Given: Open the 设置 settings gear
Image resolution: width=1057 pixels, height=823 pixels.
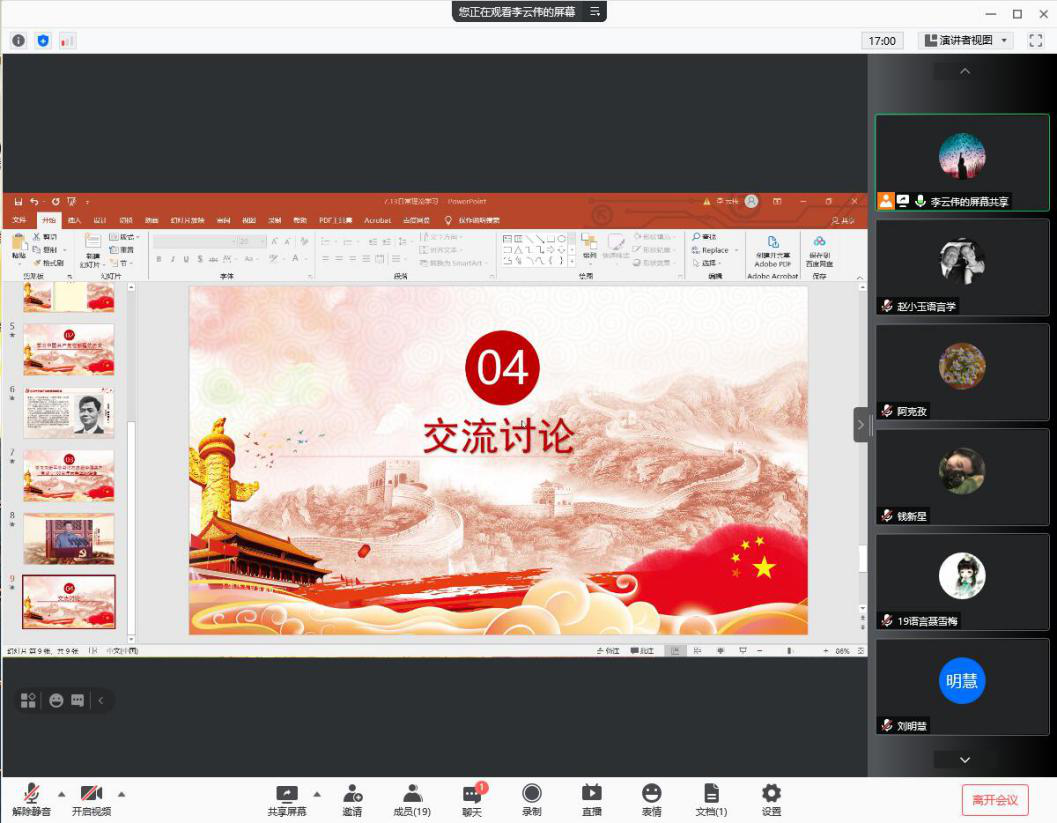Looking at the screenshot, I should [x=771, y=800].
